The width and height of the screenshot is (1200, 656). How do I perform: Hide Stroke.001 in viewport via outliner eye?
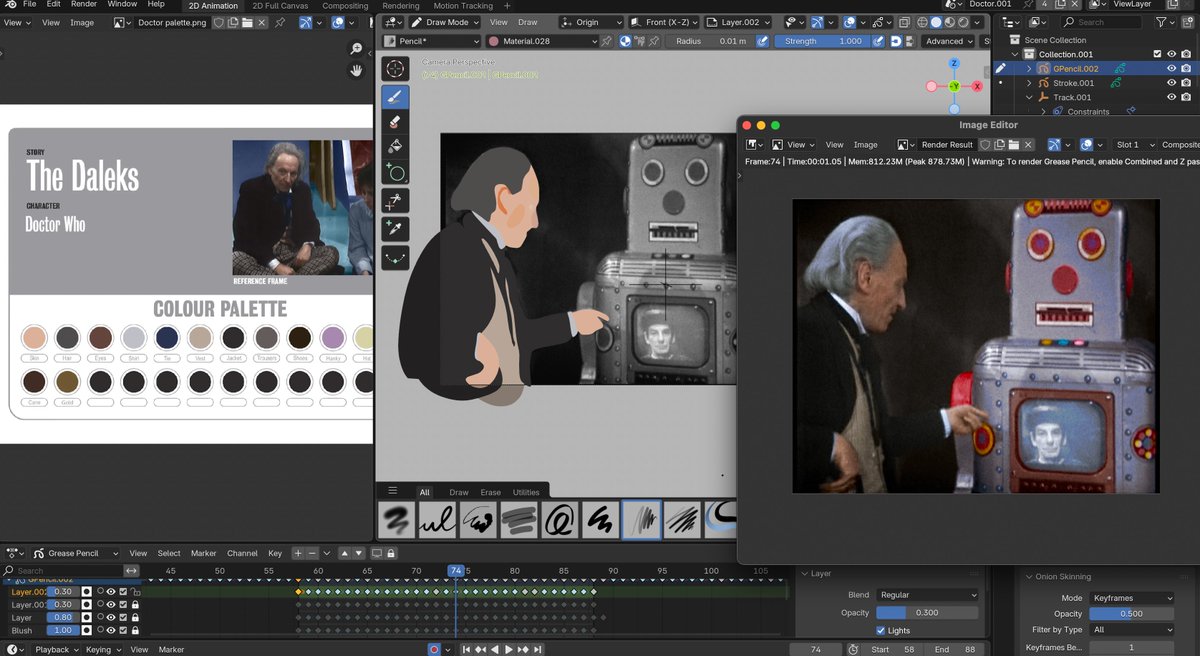[1171, 83]
